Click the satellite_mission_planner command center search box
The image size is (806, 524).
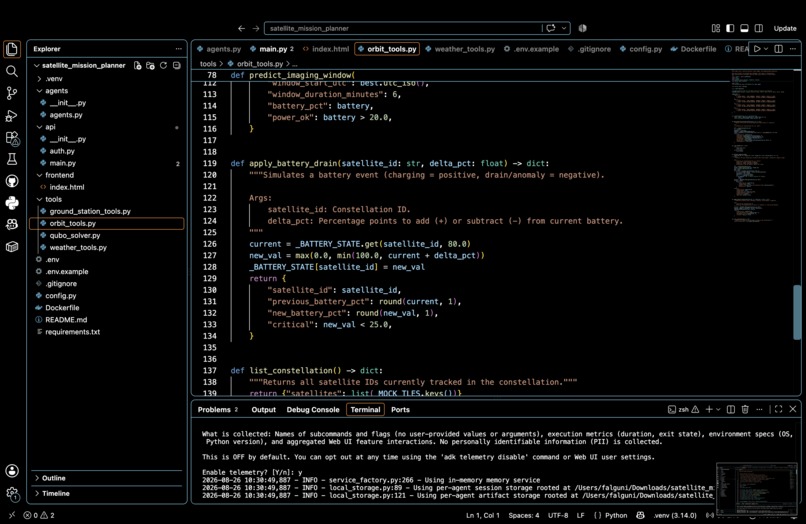click(x=403, y=28)
